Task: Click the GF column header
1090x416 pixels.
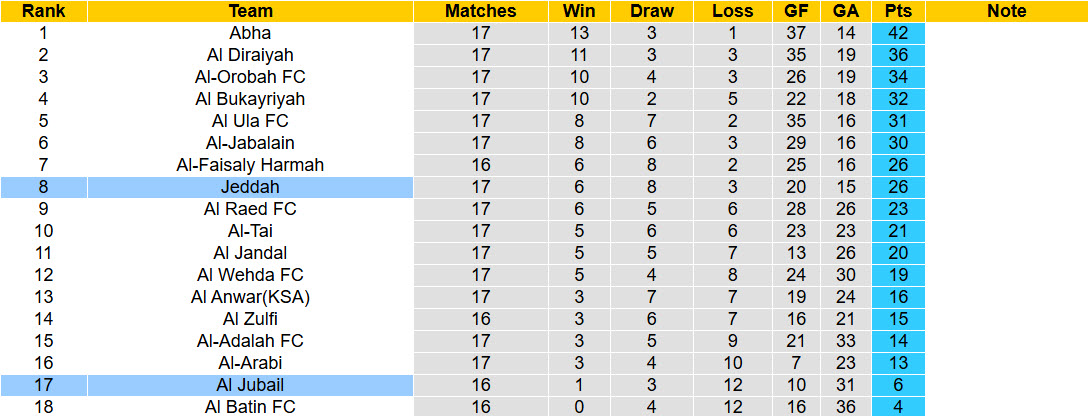Action: (797, 11)
